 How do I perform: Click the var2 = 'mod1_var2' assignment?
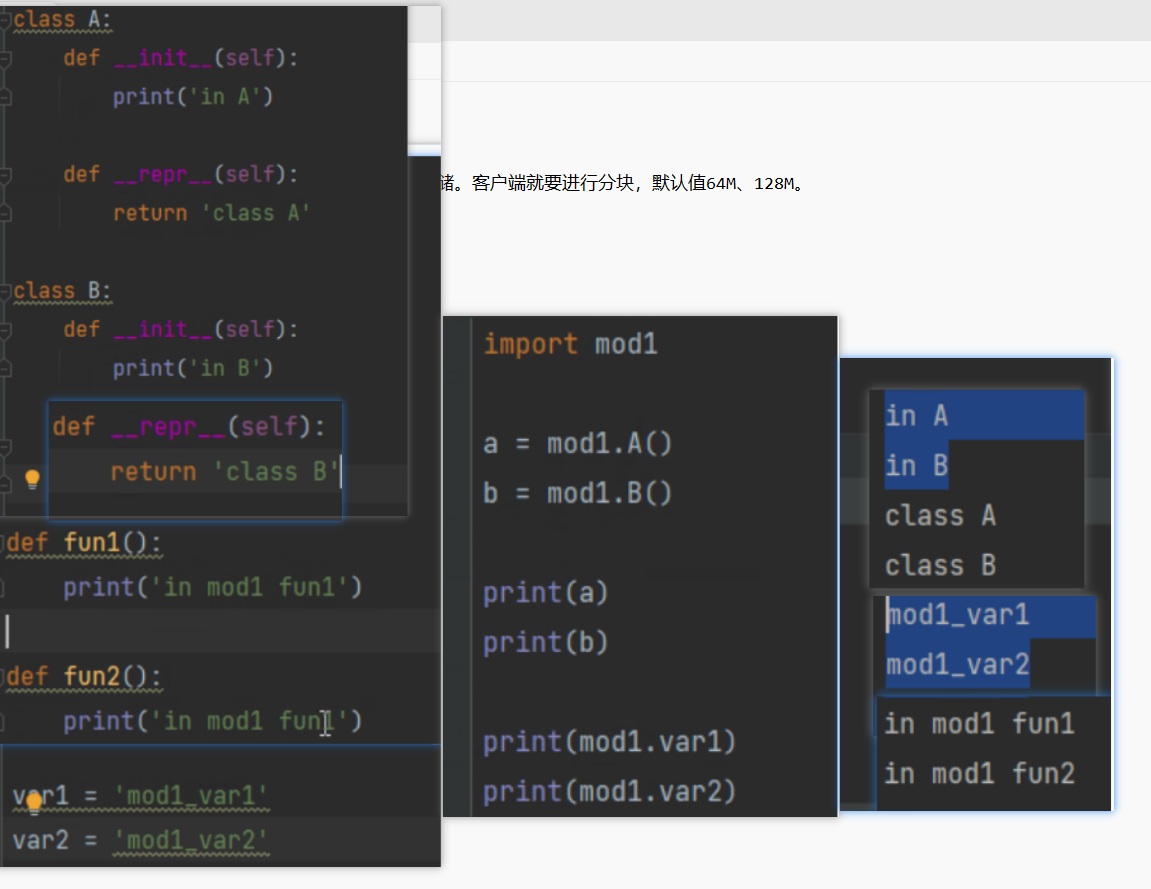(x=140, y=840)
